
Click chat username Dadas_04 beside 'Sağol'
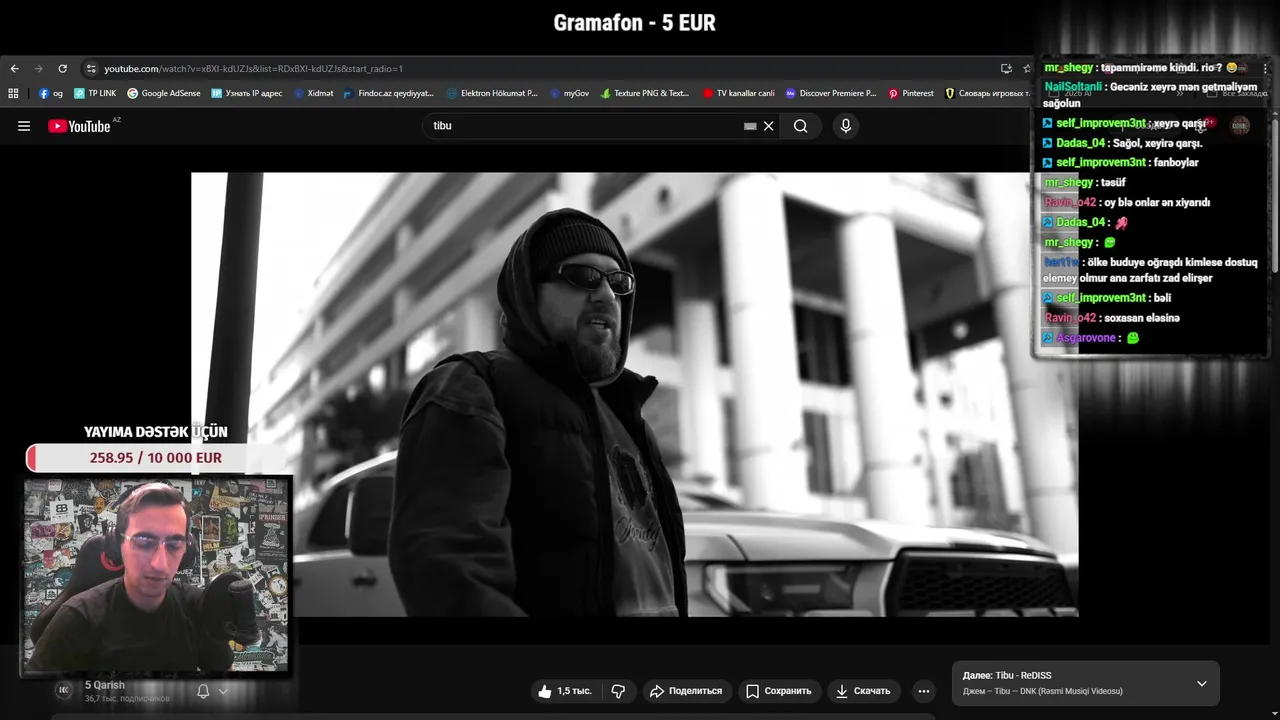[x=1080, y=143]
